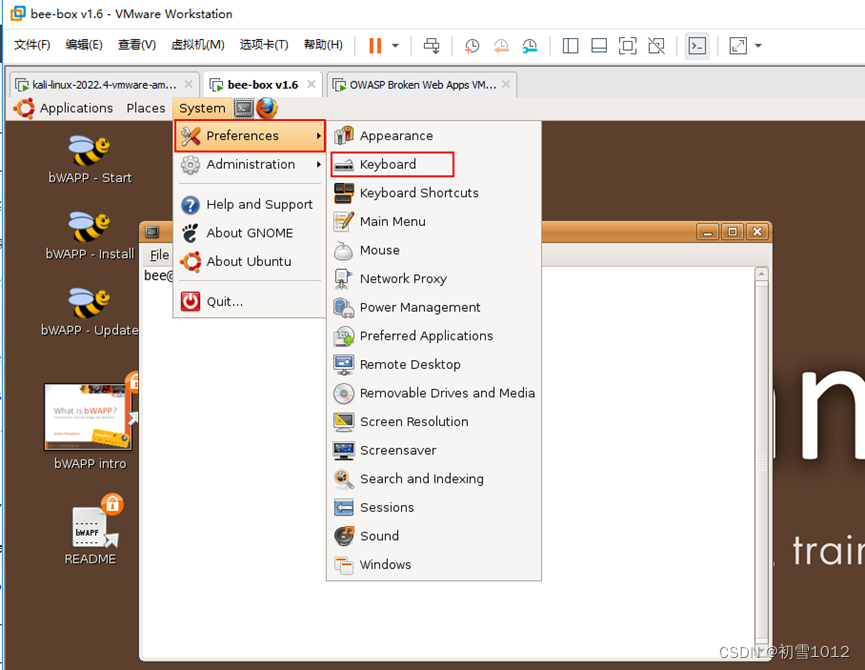Take a snapshot of this virtual machine
The image size is (865, 670).
472,46
